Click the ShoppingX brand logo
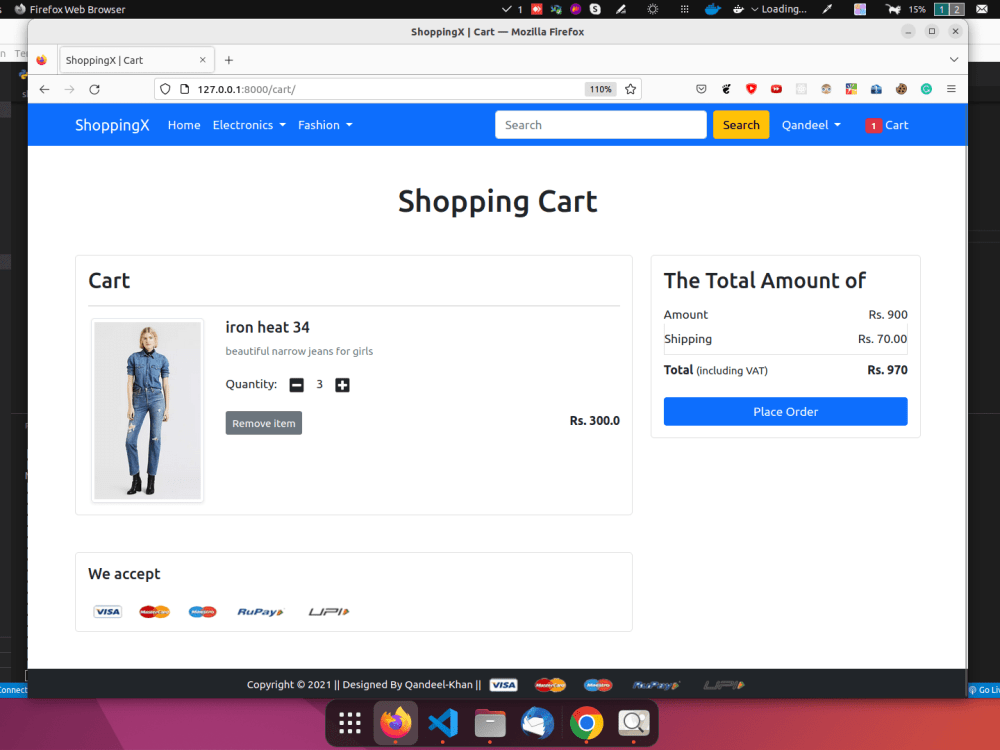 point(112,125)
